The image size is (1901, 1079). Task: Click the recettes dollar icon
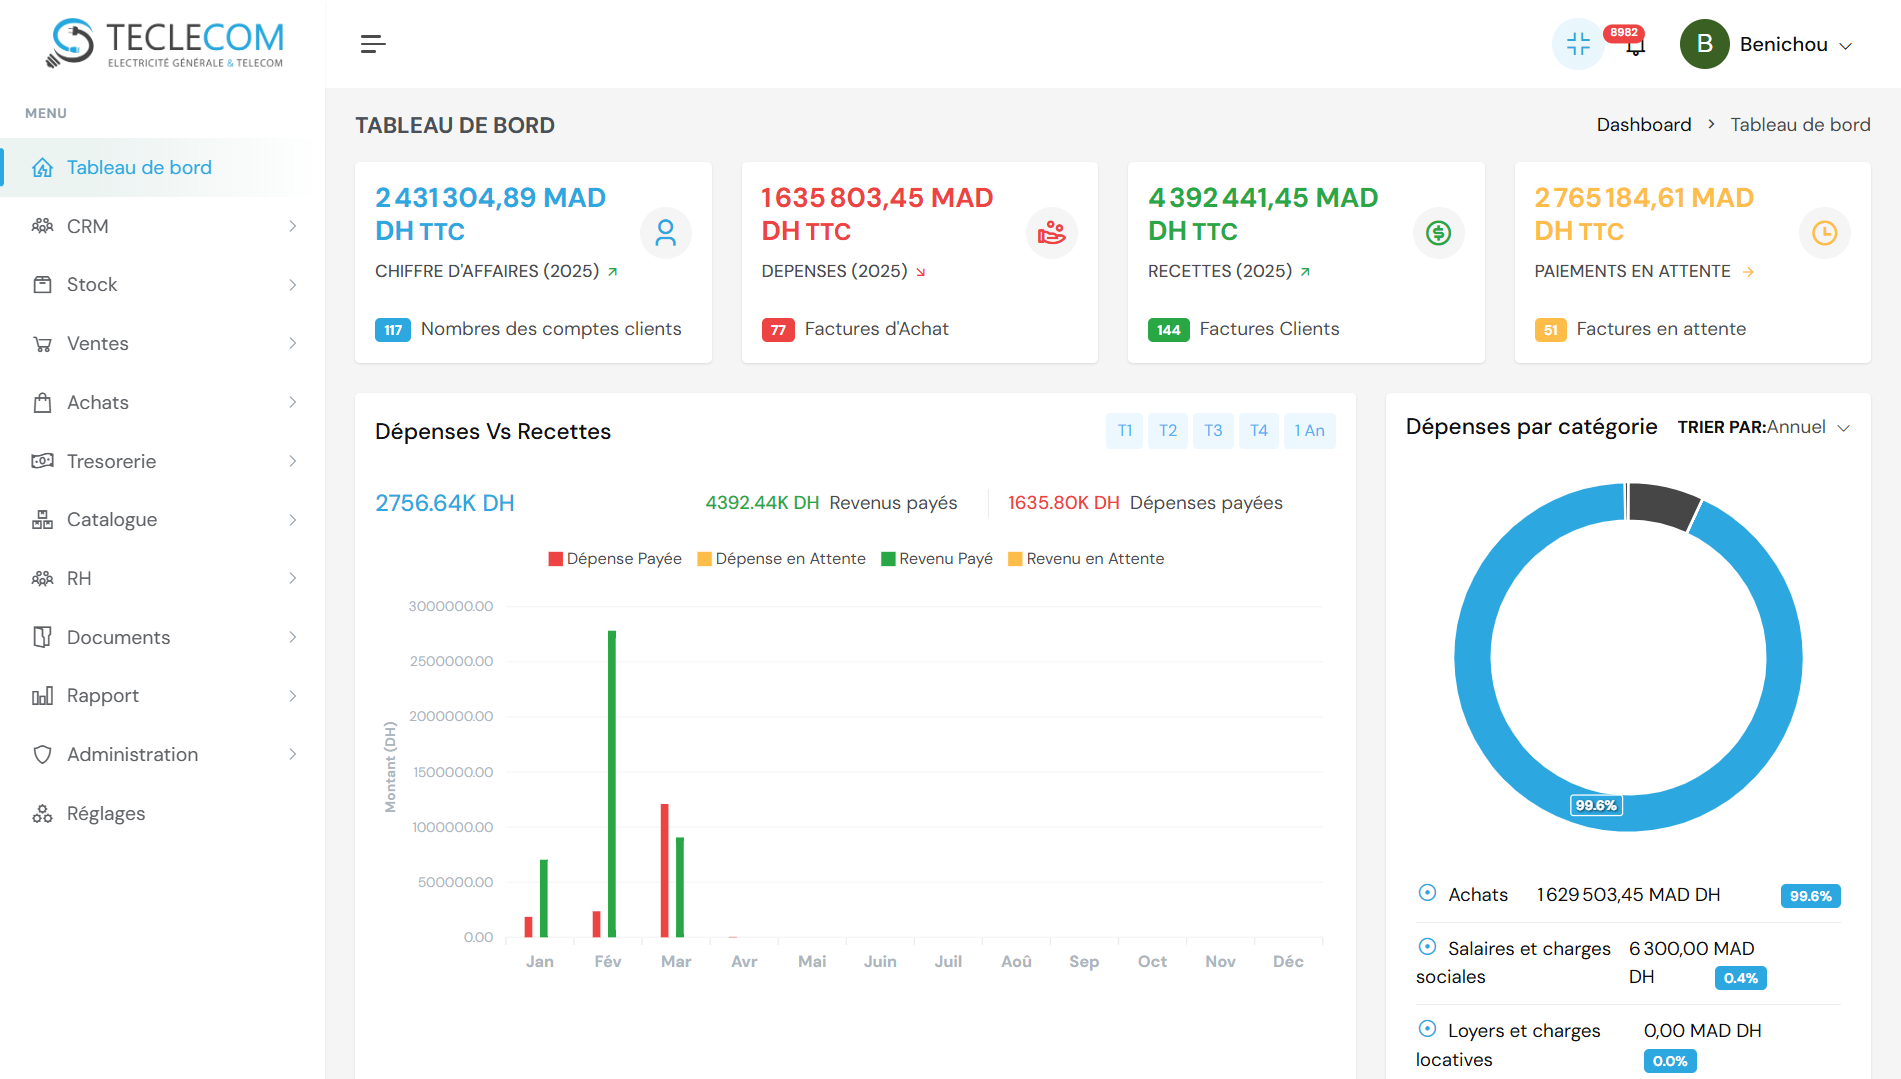point(1438,233)
